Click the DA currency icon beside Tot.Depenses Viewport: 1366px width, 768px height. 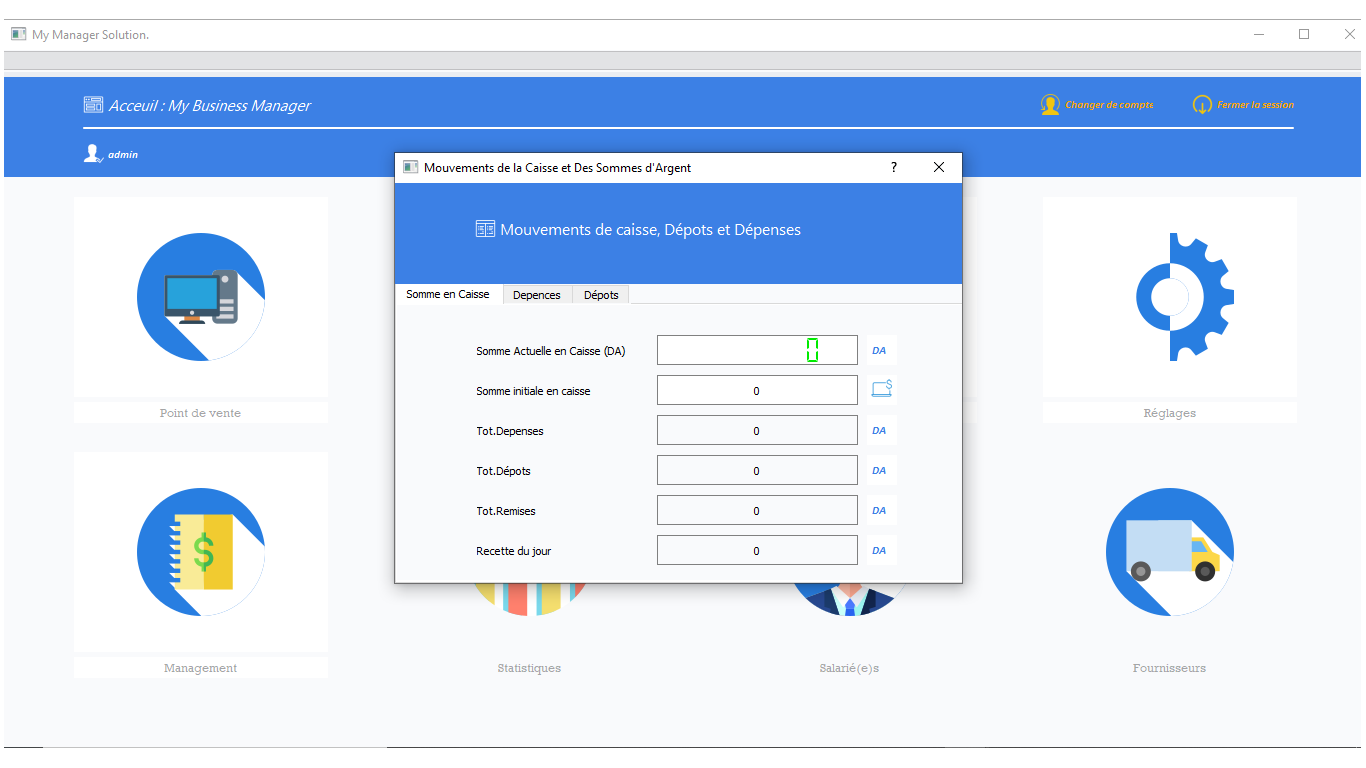879,430
